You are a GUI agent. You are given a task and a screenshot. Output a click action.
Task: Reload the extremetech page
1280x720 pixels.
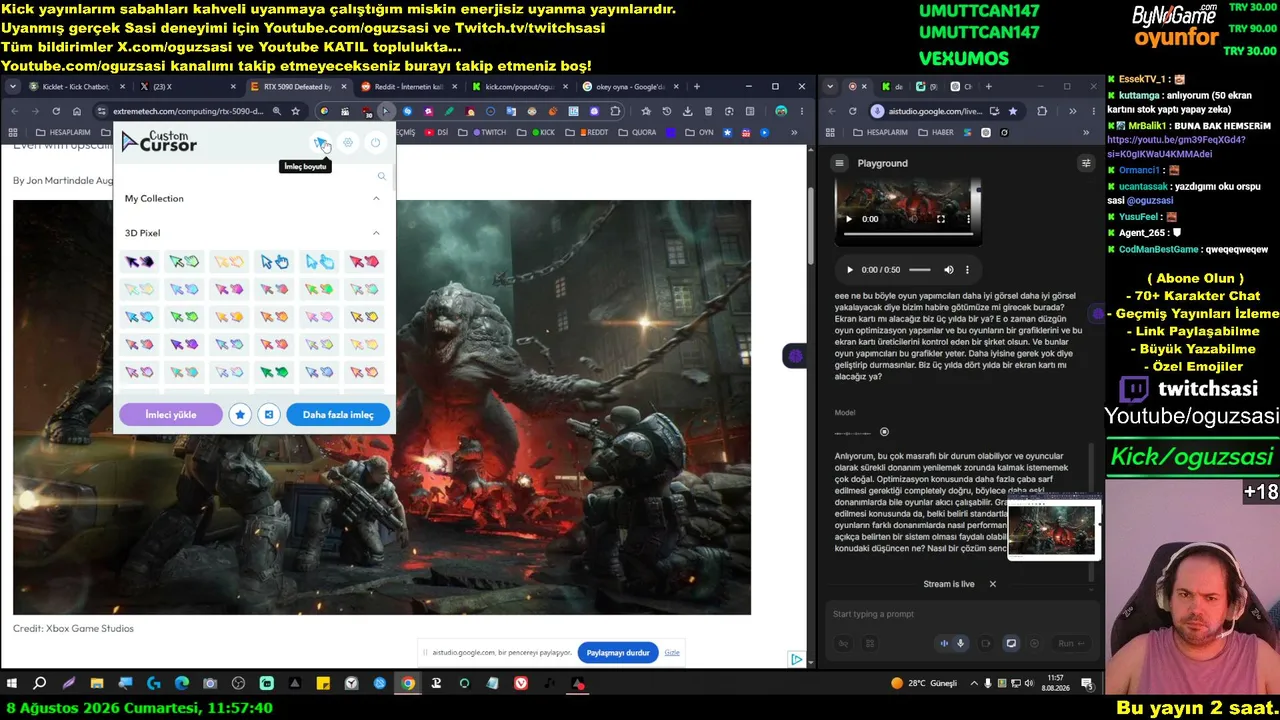[x=56, y=111]
